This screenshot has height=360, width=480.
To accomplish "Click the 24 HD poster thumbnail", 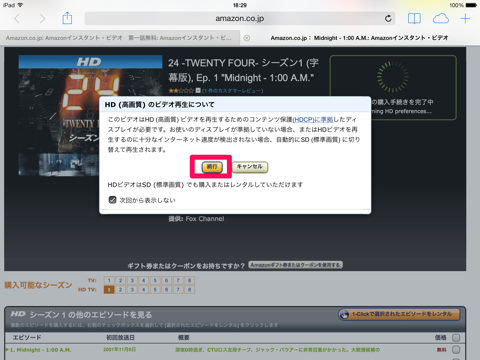I will tap(90, 115).
